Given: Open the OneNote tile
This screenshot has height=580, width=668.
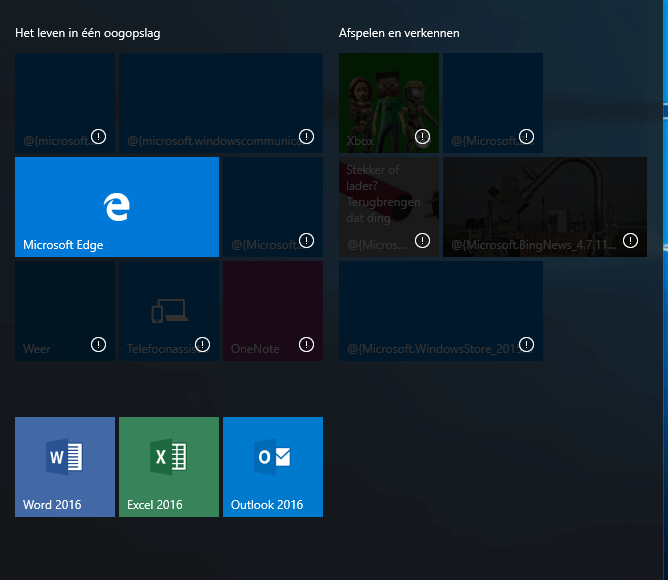Looking at the screenshot, I should [273, 311].
